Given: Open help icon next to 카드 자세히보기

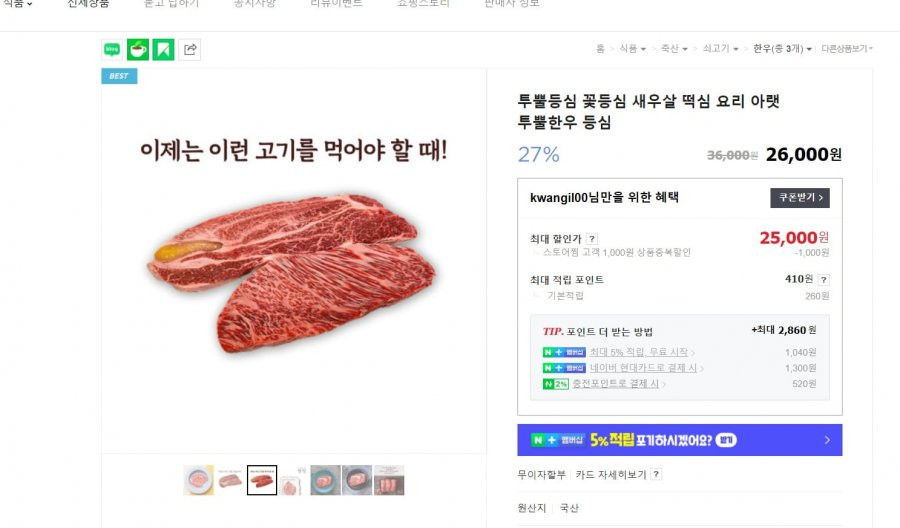Looking at the screenshot, I should pos(656,474).
